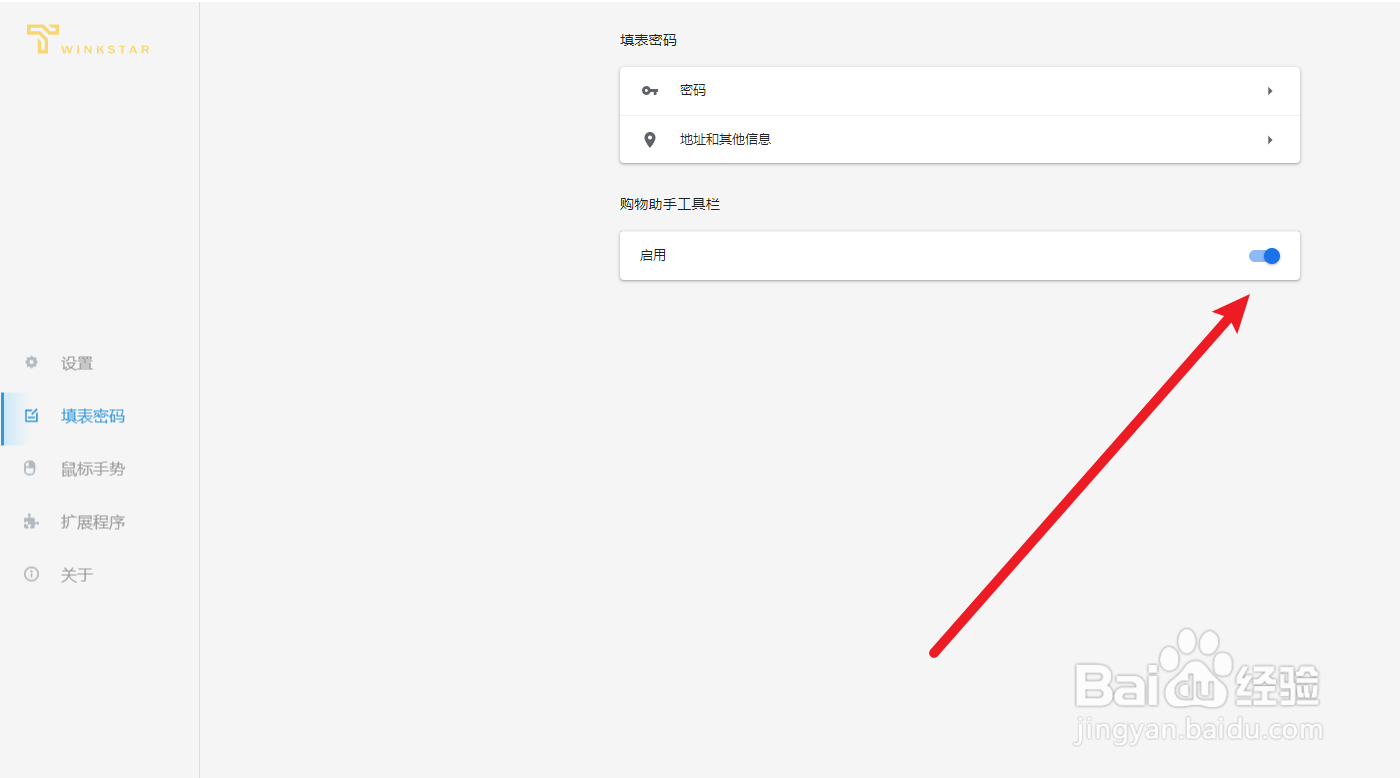The image size is (1400, 778).
Task: Click the edit icon beside 填表密码
Action: 31,415
